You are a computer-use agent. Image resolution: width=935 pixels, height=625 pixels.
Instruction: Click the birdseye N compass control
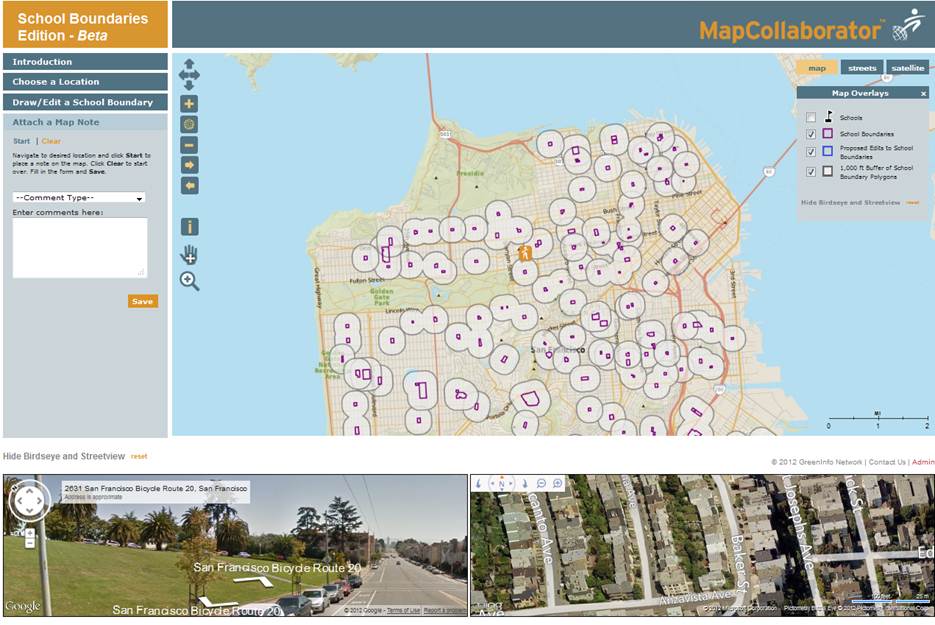tap(501, 484)
